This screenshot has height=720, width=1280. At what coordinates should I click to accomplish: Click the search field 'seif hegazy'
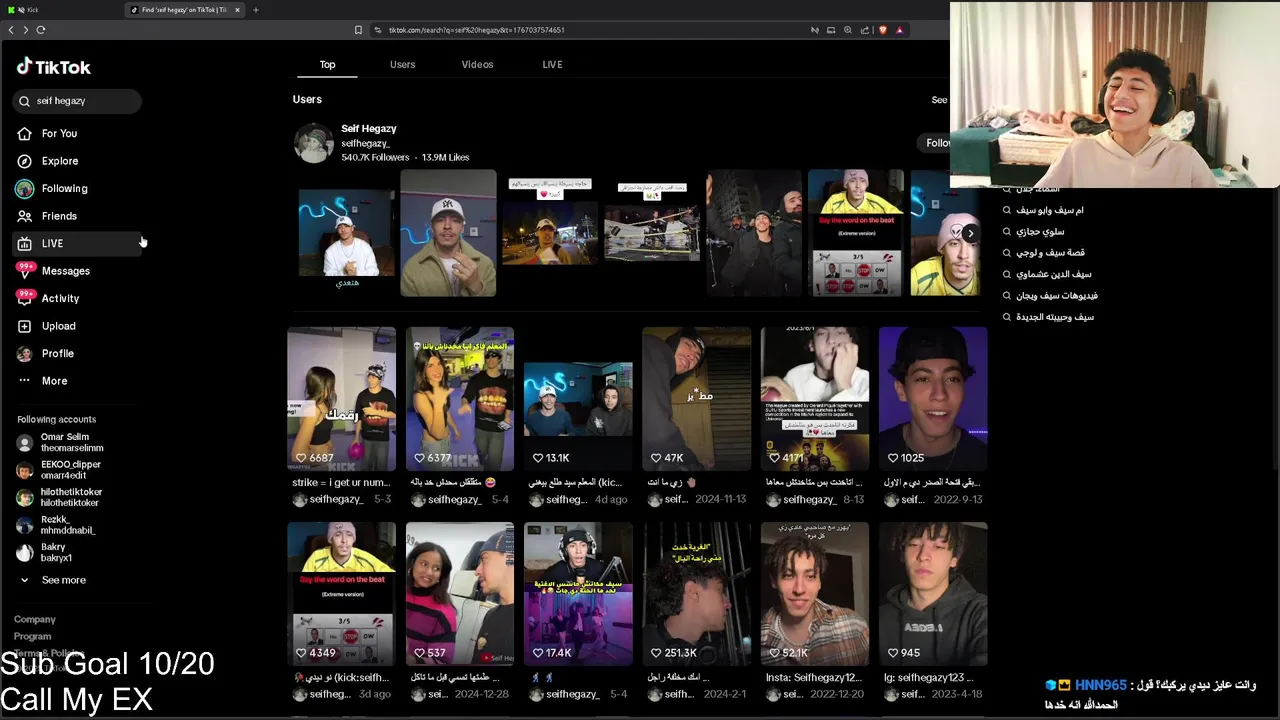coord(77,101)
